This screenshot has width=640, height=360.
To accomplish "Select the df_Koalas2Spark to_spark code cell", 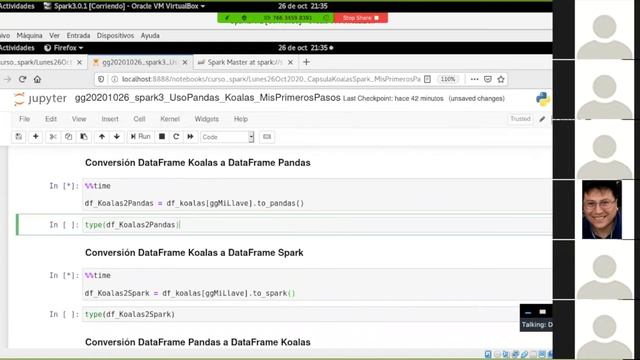I will coord(317,284).
